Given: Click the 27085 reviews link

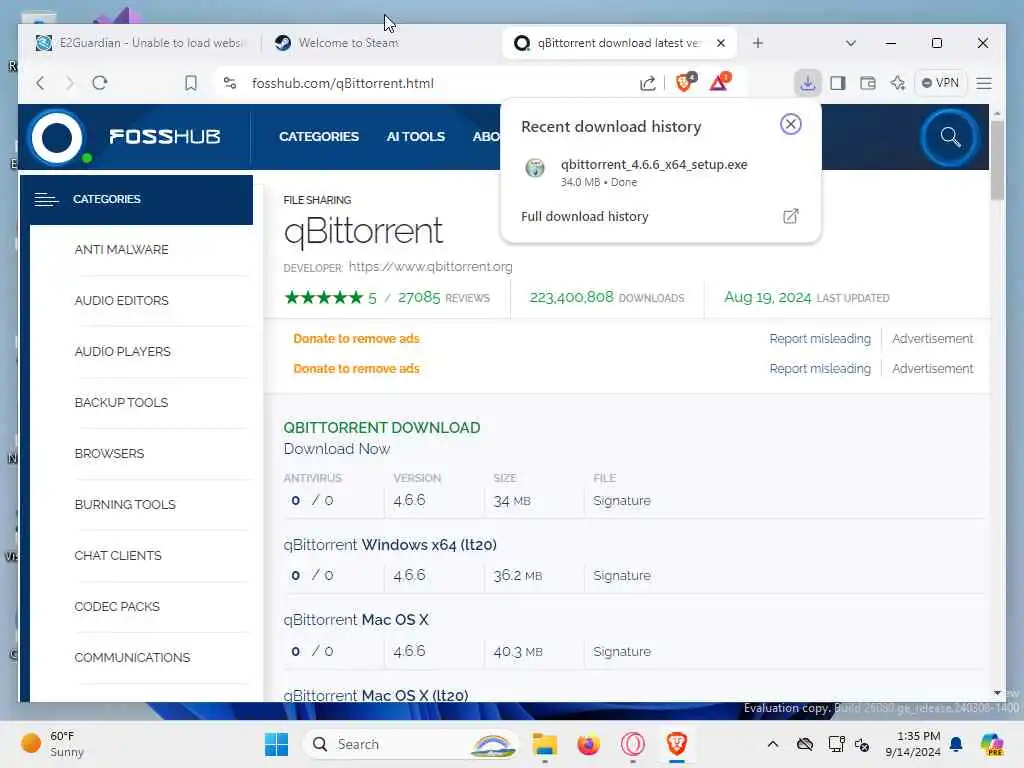Looking at the screenshot, I should [x=443, y=298].
